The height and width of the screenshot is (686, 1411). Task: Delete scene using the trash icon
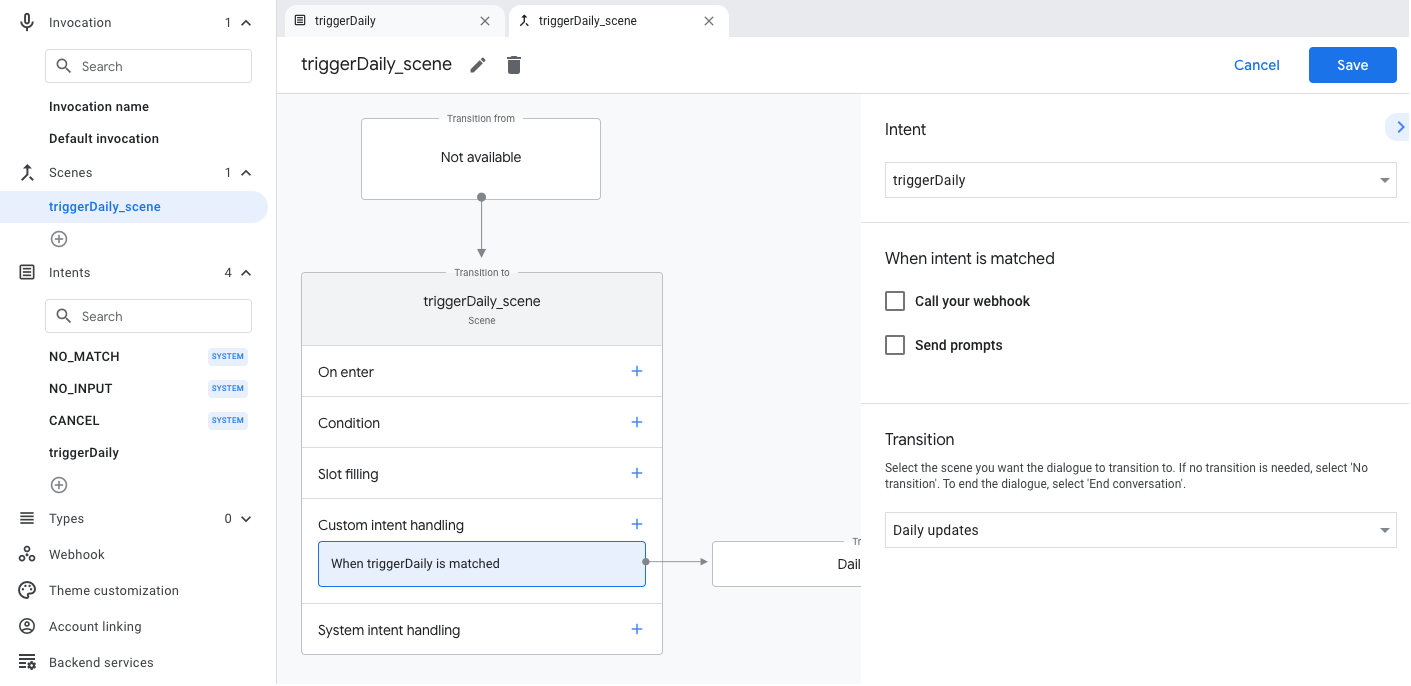coord(514,65)
